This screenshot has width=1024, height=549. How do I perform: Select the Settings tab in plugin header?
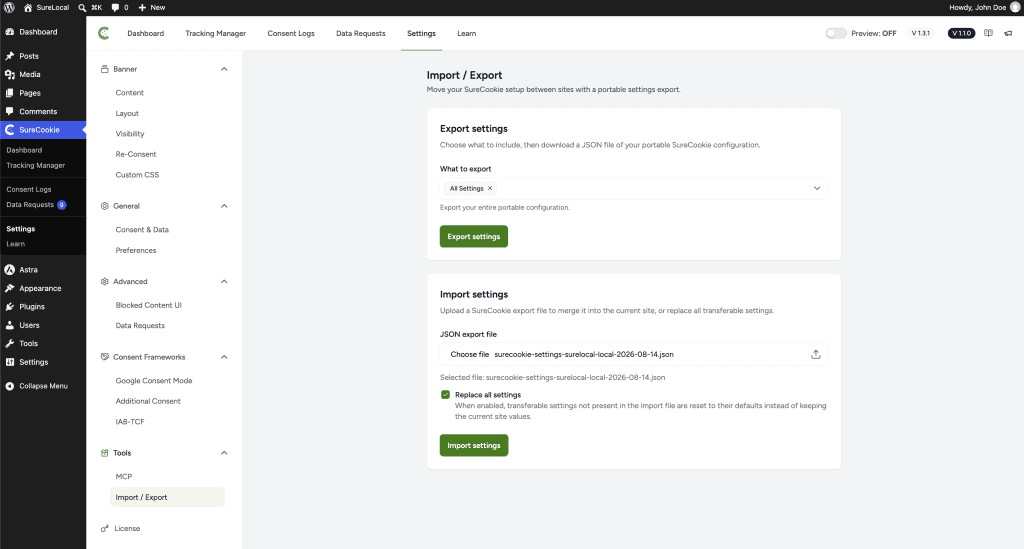tap(421, 33)
